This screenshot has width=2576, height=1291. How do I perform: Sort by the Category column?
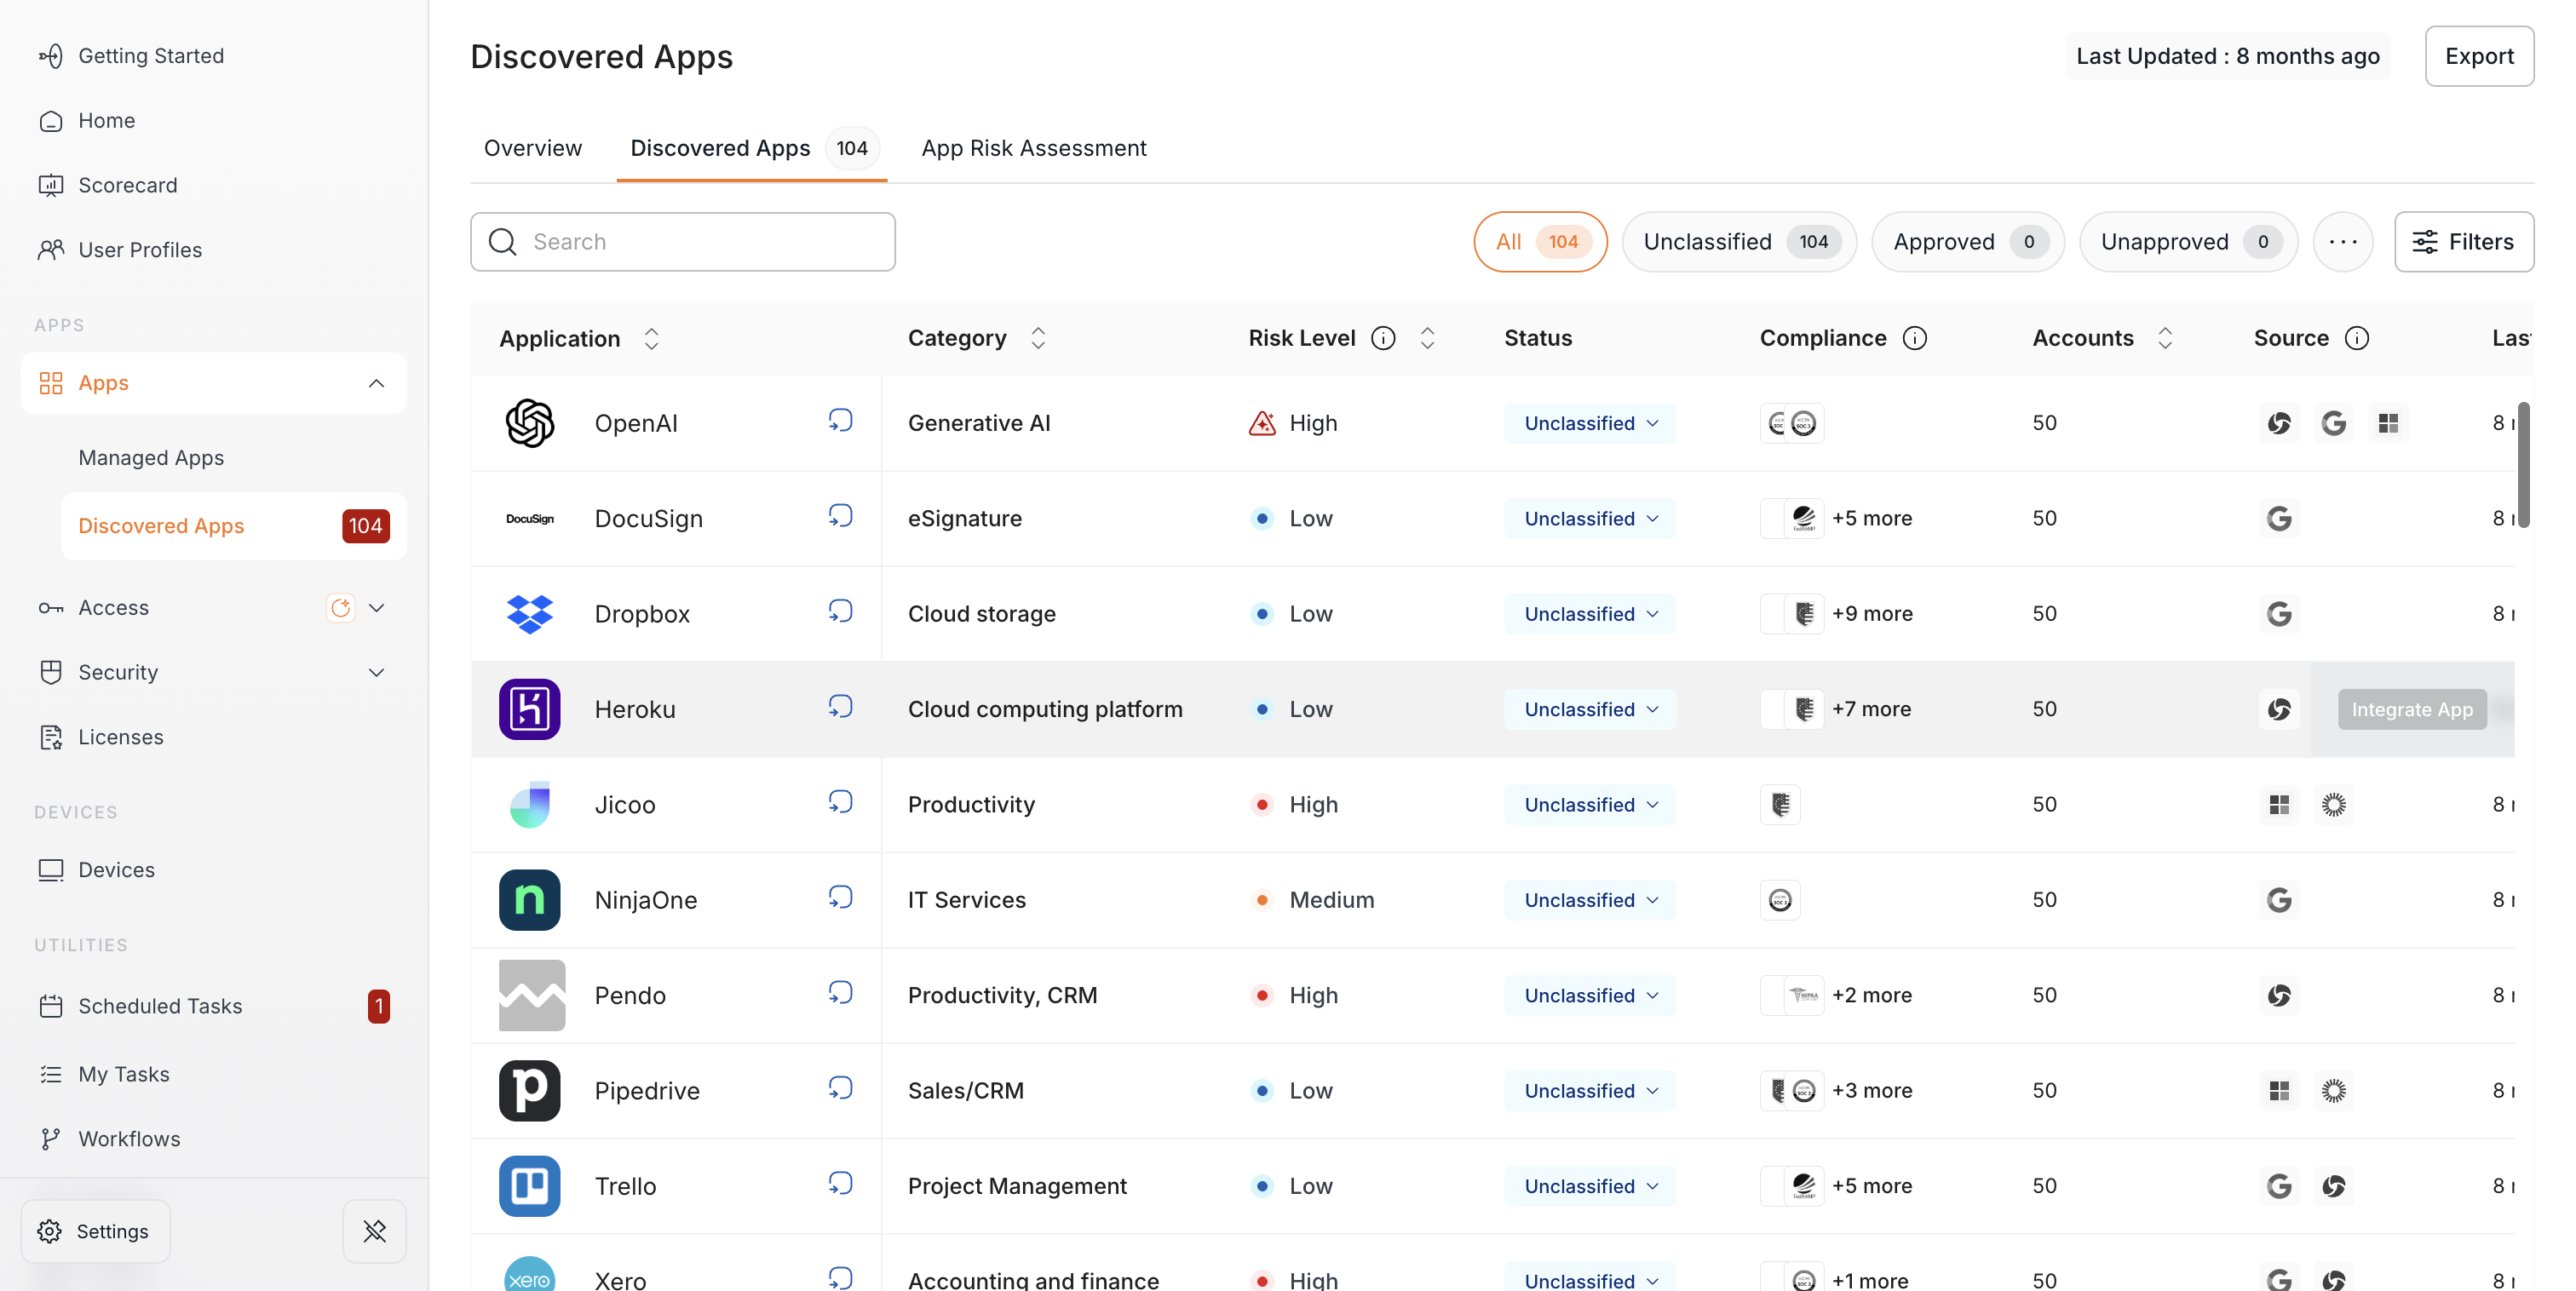point(1038,338)
